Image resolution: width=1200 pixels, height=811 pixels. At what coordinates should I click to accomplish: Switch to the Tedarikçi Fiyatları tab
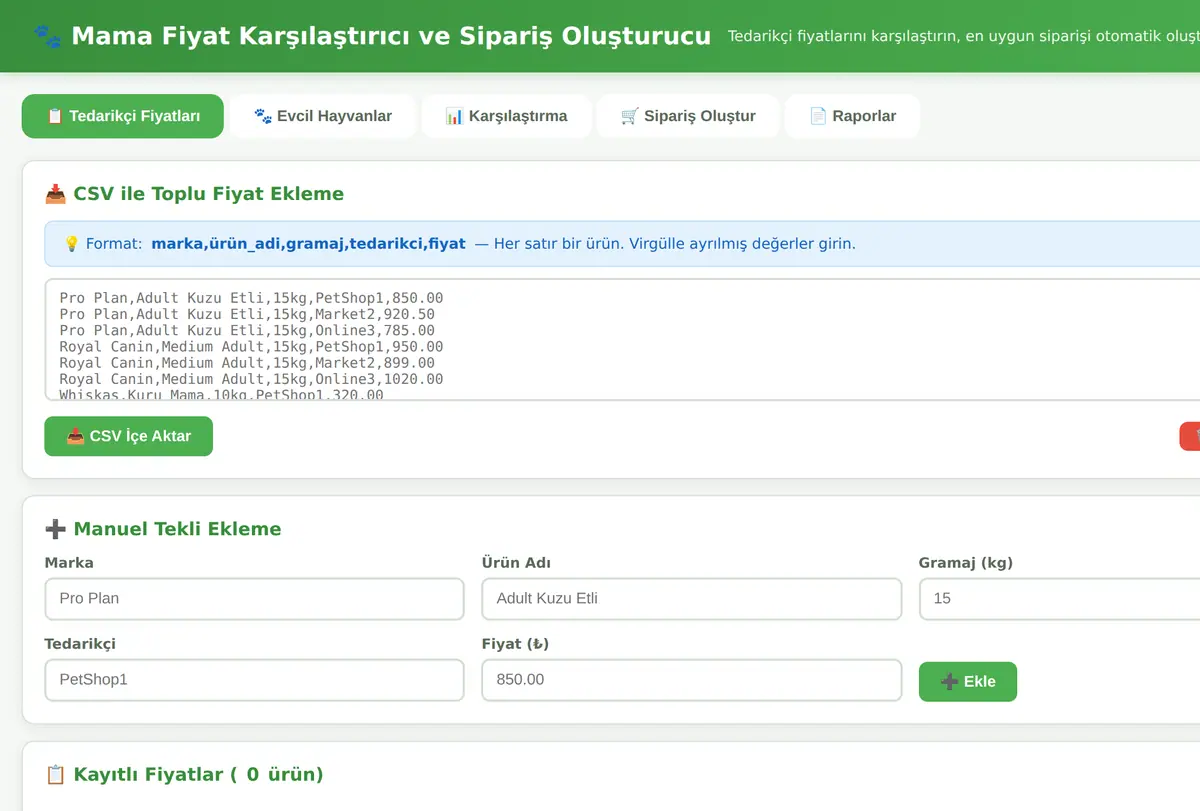[123, 116]
